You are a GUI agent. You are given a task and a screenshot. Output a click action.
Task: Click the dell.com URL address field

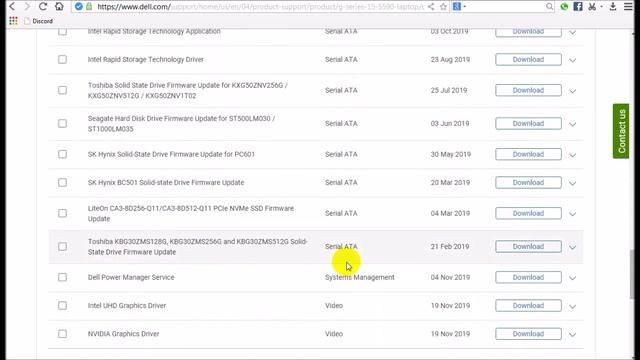[260, 7]
